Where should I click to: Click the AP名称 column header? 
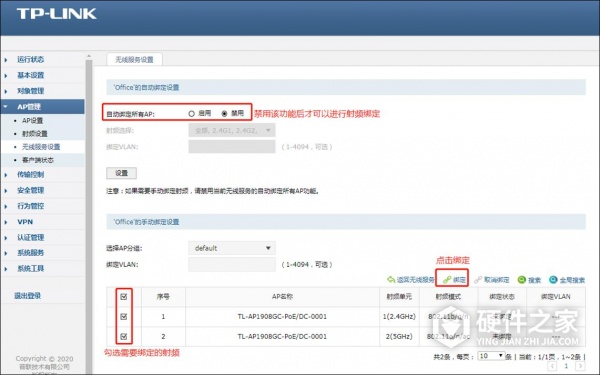tap(282, 297)
